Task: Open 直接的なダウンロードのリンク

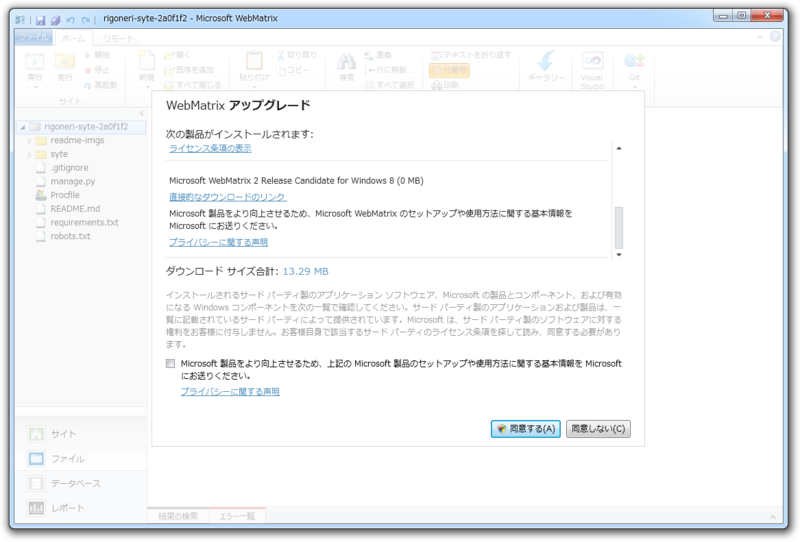Action: pos(228,197)
